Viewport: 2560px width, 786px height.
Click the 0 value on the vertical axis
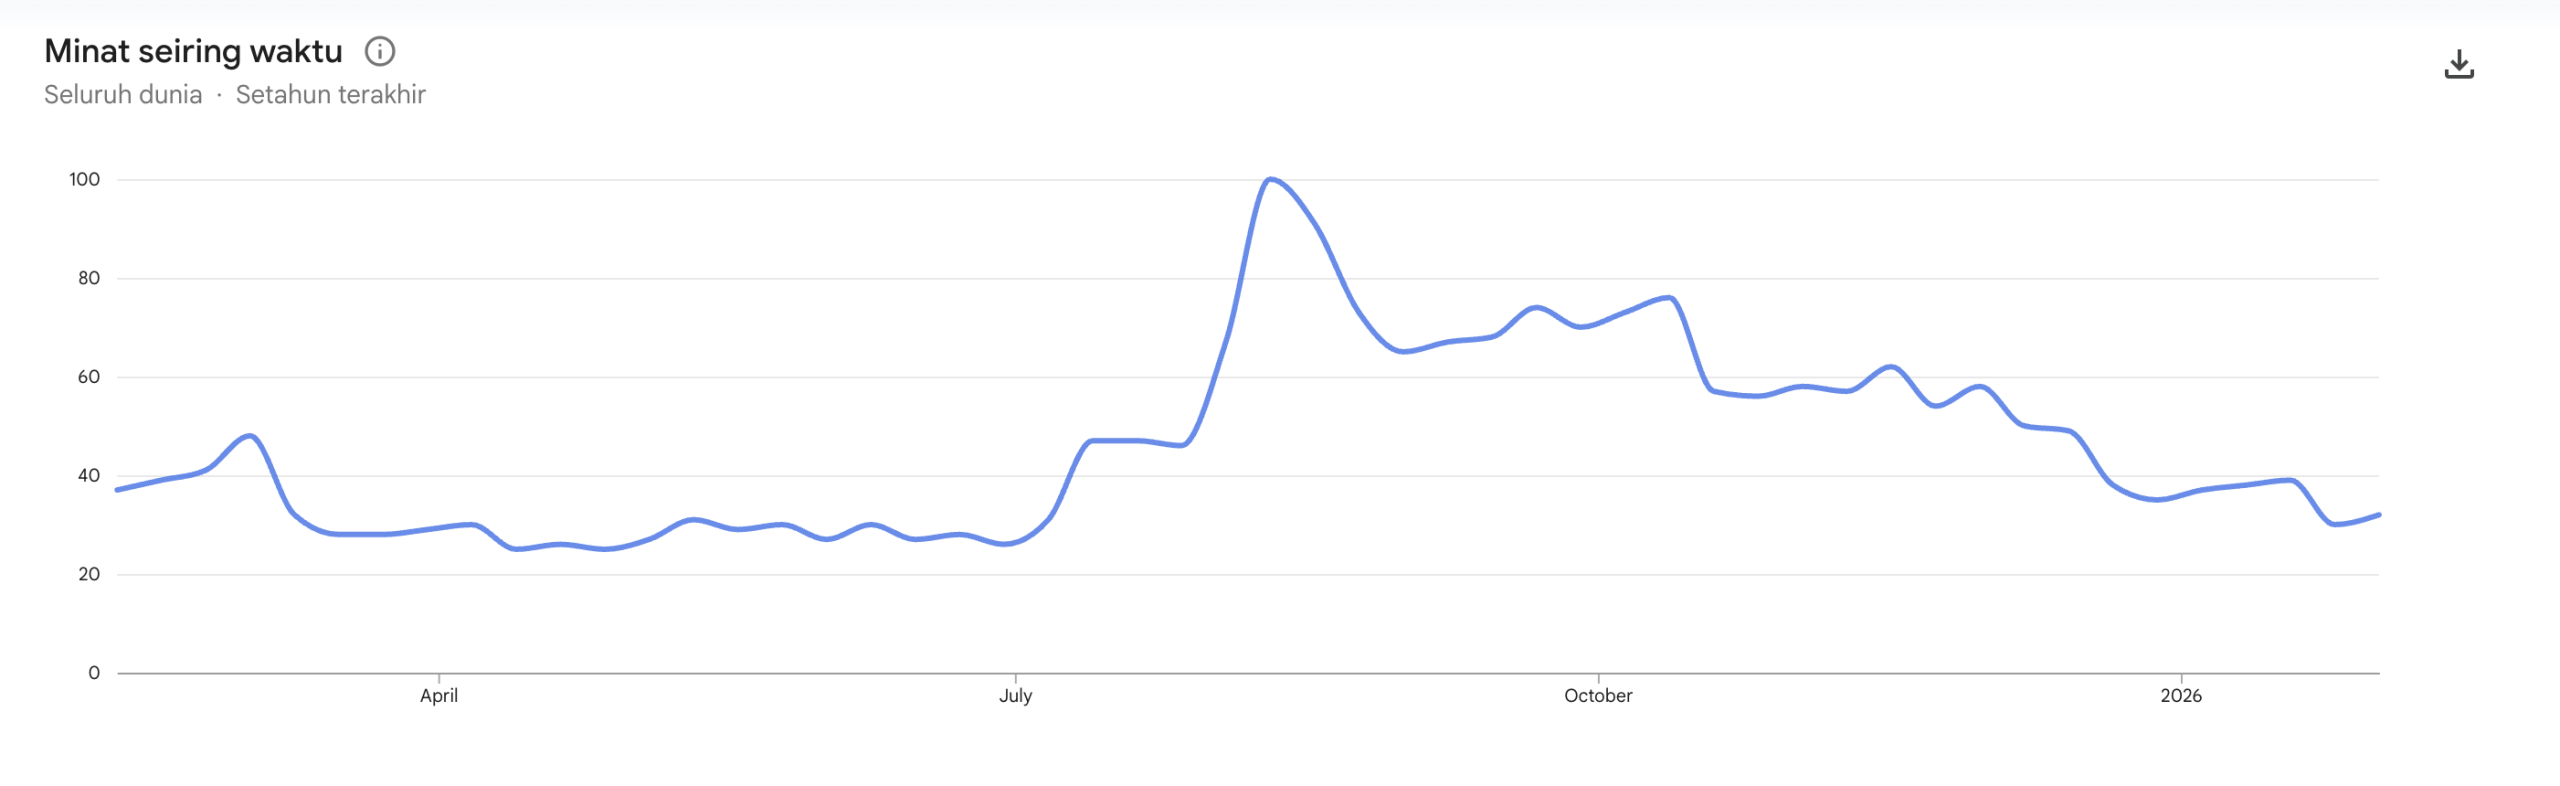tap(94, 673)
